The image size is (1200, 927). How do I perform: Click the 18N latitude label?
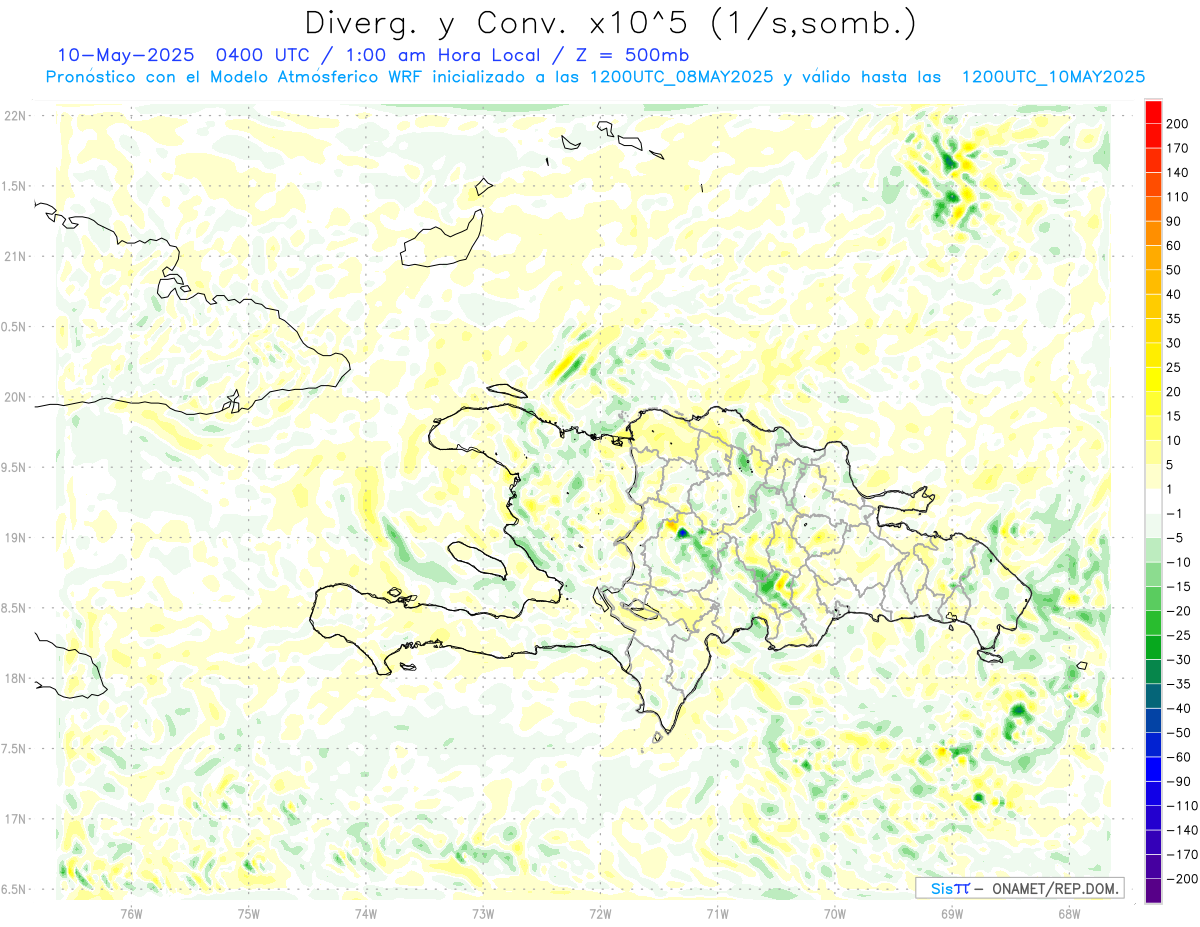[14, 678]
